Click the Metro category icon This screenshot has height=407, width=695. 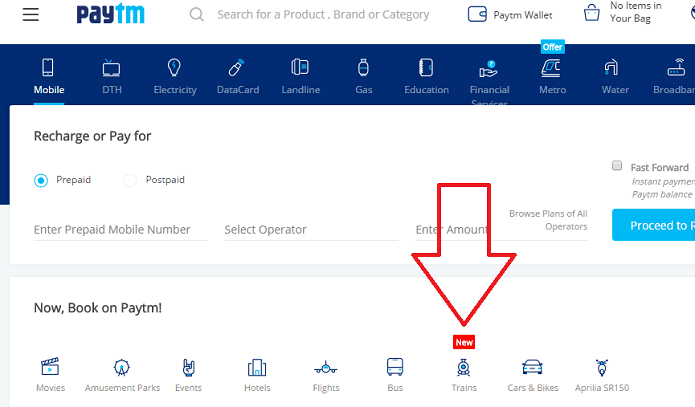tap(551, 68)
